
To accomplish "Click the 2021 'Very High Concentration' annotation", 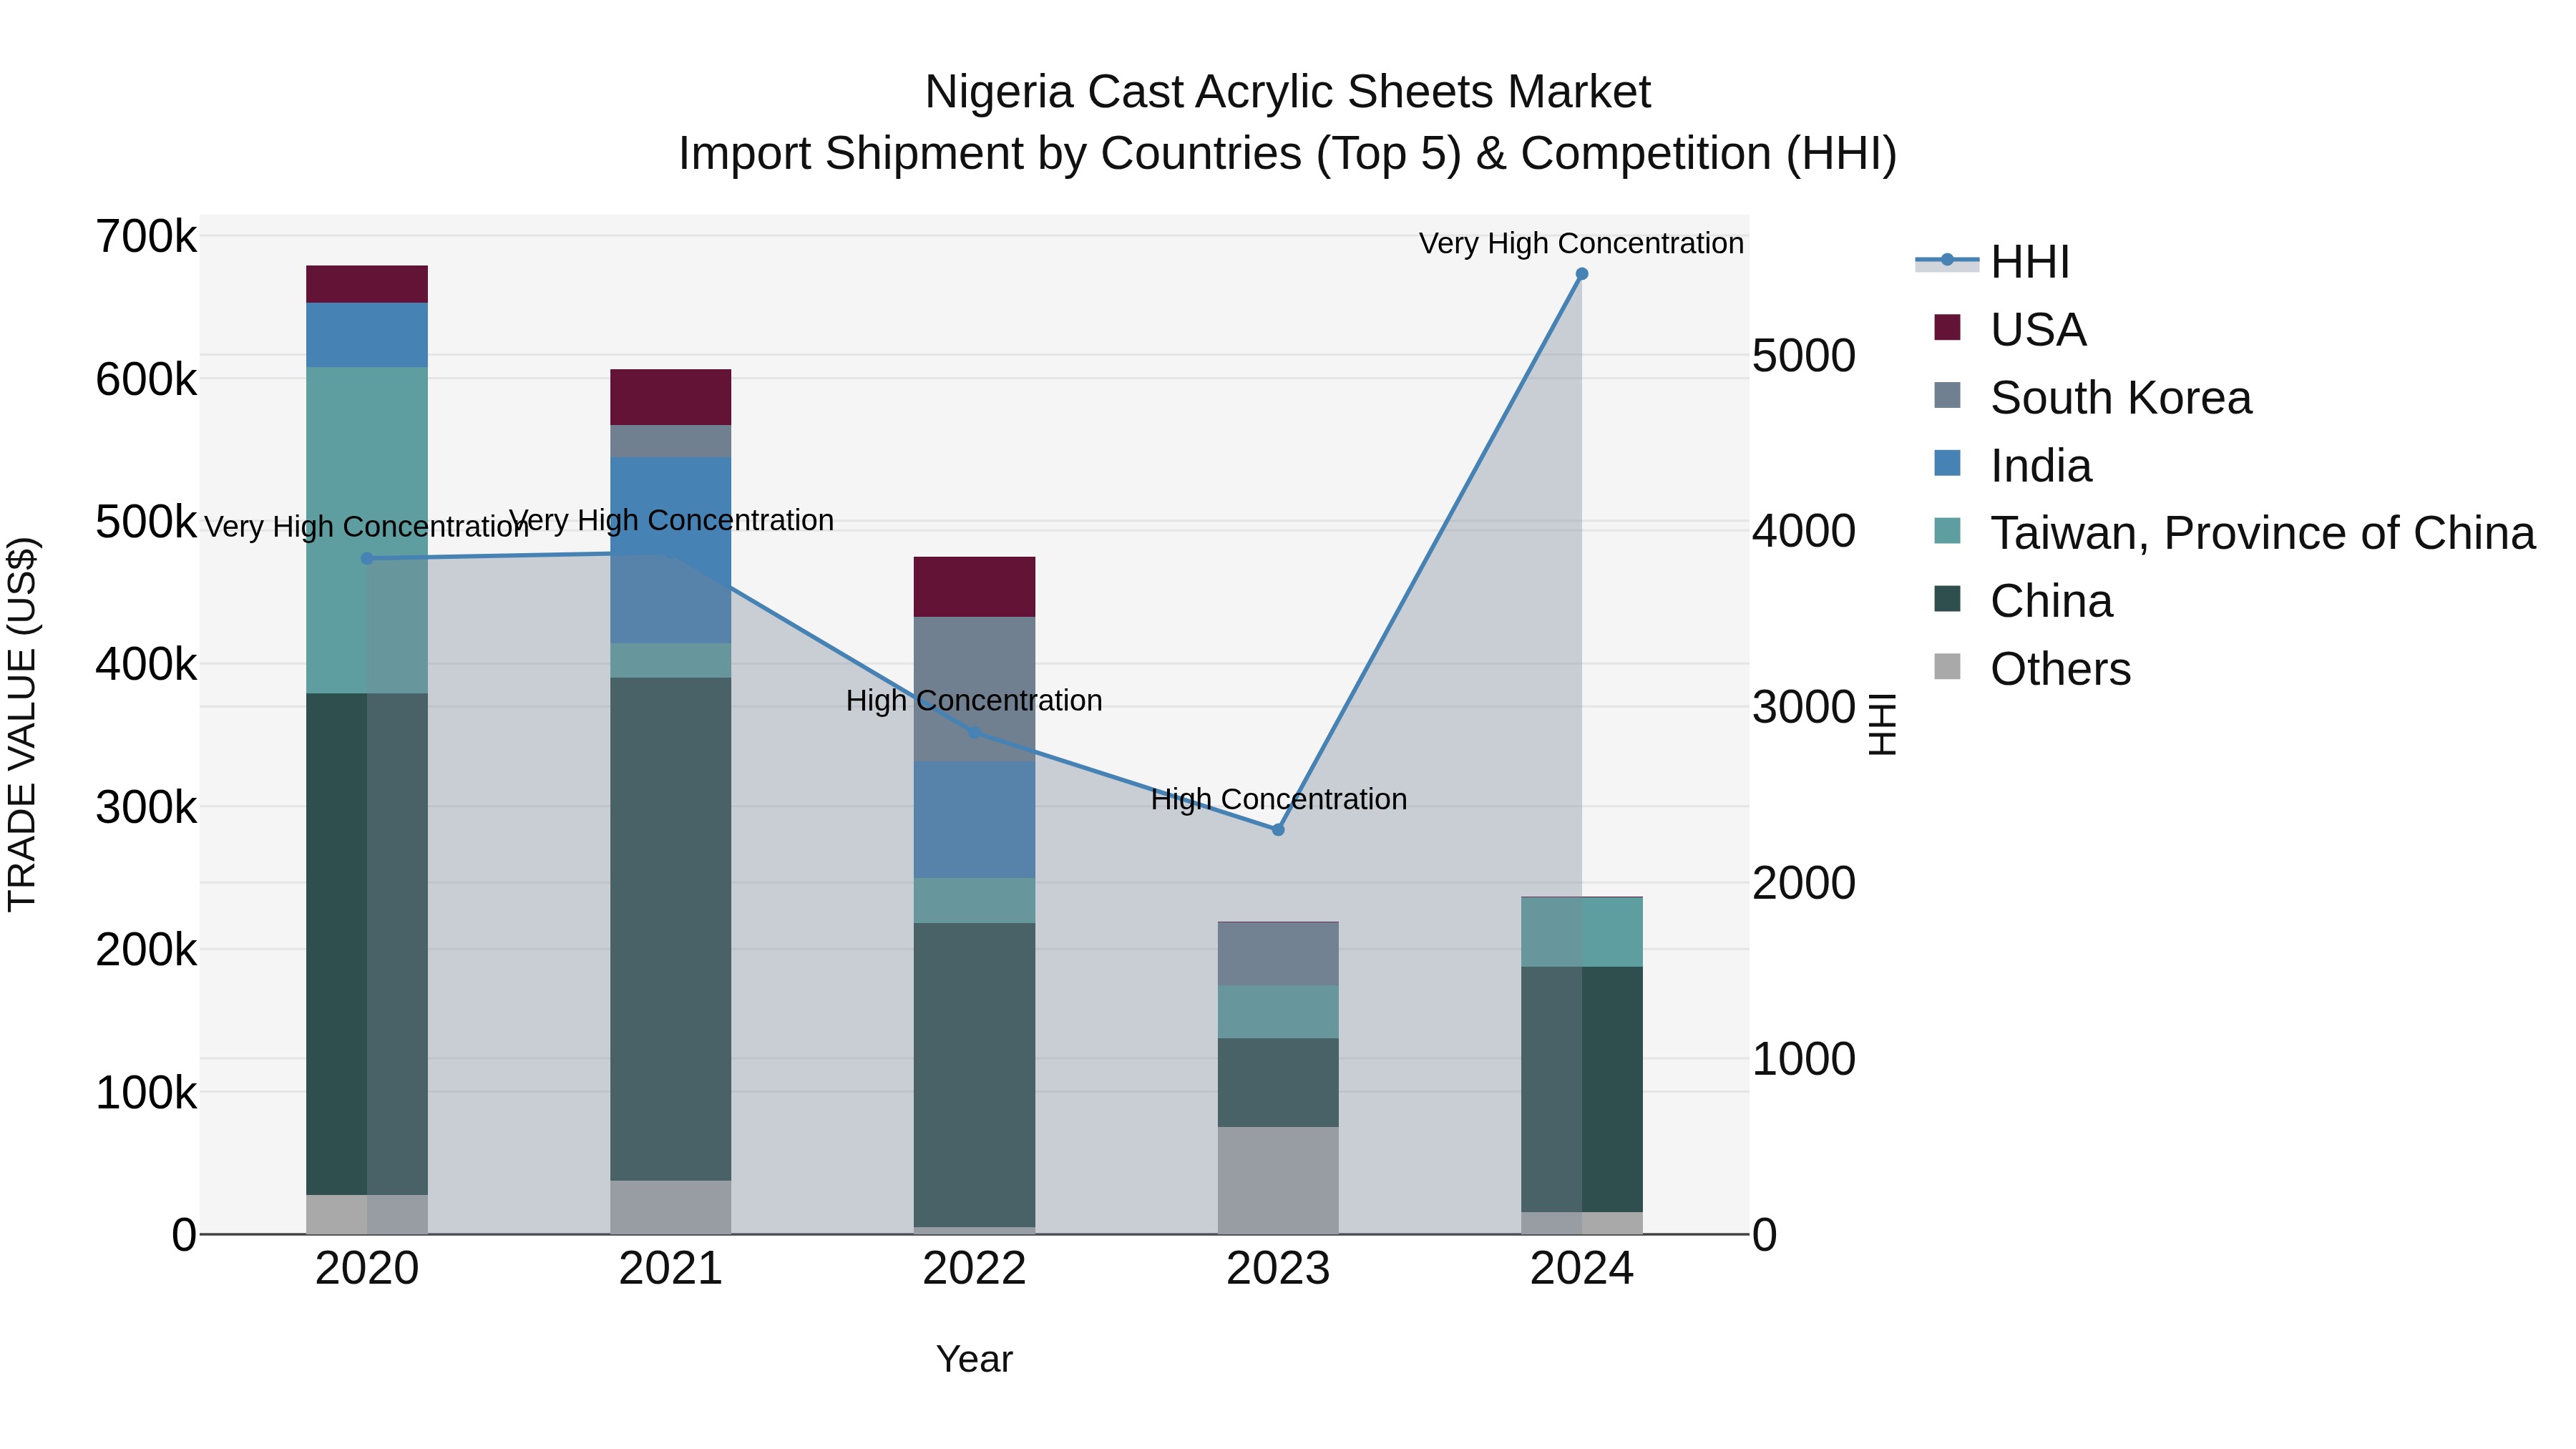I will point(671,520).
